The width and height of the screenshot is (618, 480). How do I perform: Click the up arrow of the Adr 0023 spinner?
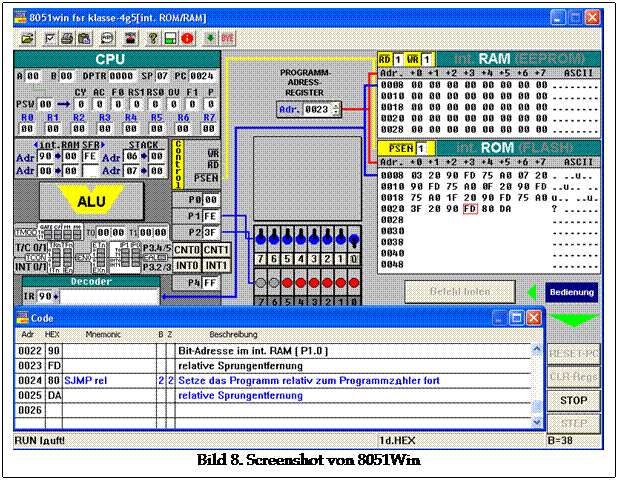click(336, 106)
